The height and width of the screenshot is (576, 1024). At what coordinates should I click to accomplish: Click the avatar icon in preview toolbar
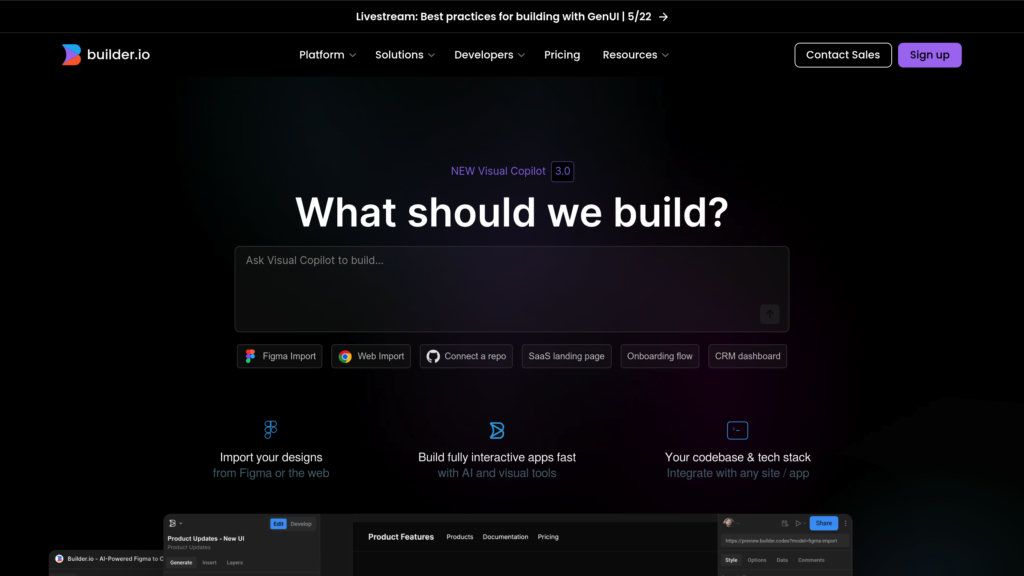[728, 522]
